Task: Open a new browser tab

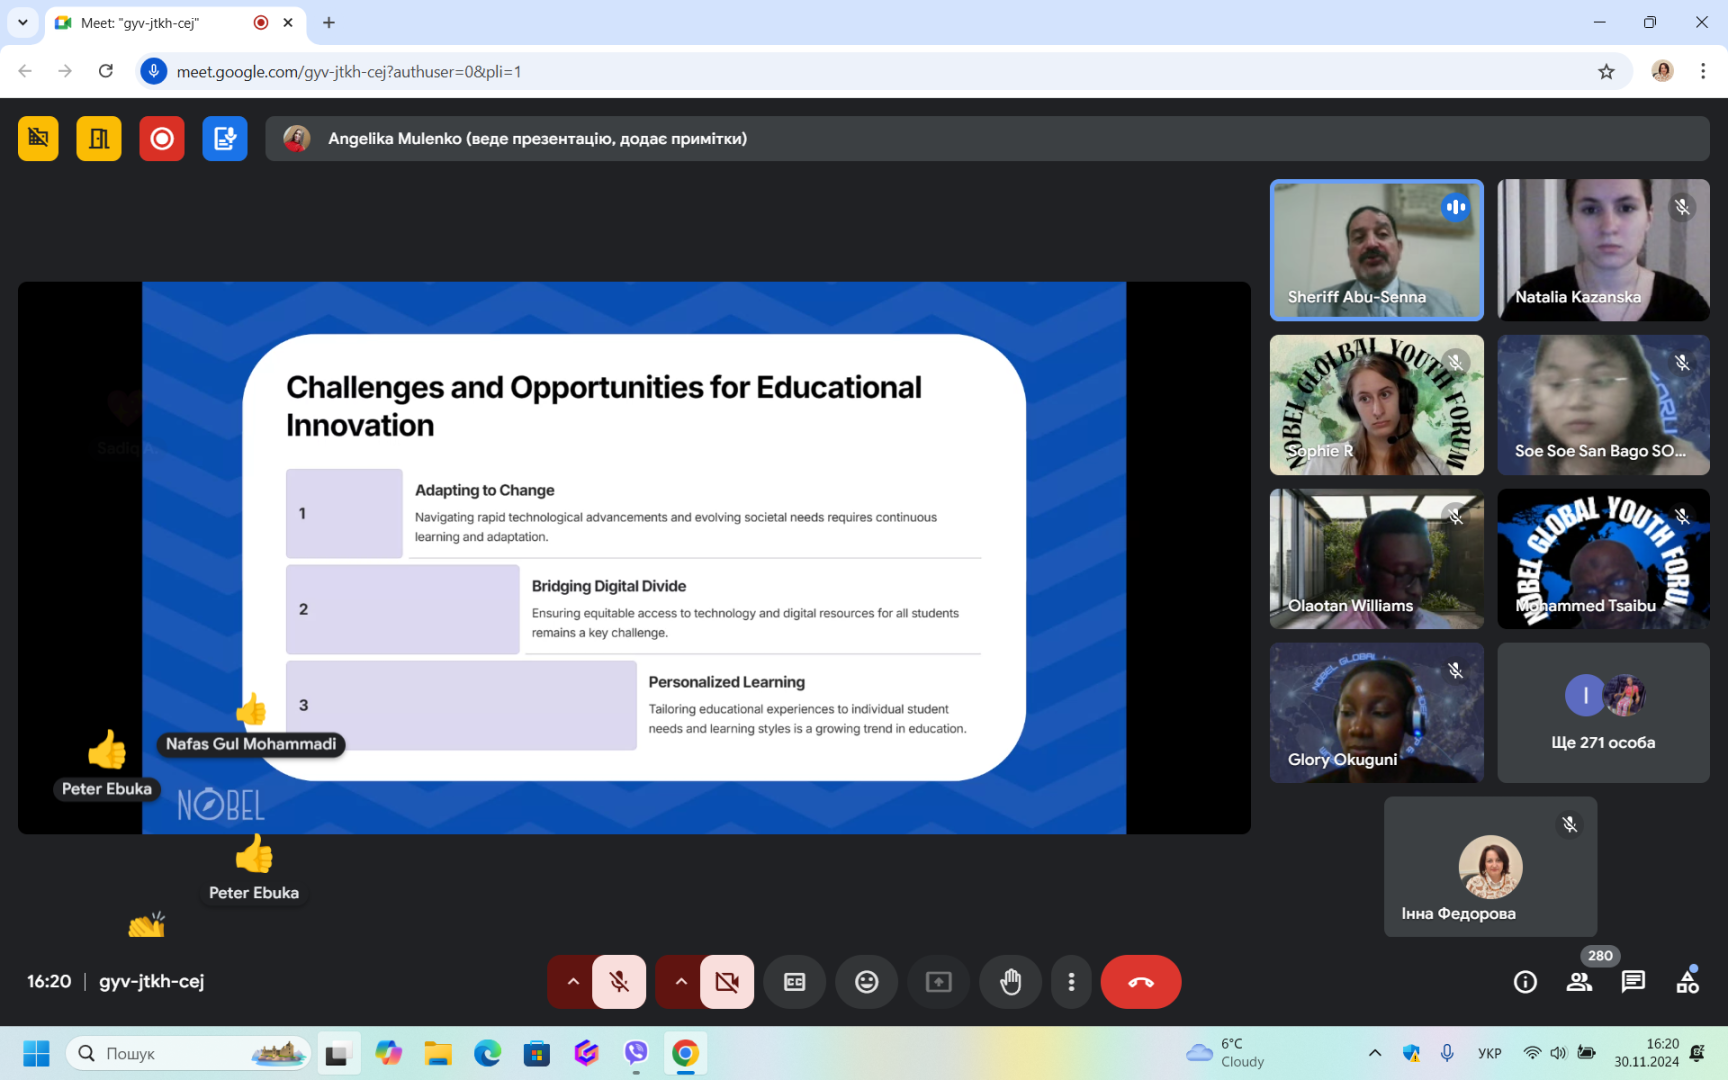Action: click(x=329, y=23)
